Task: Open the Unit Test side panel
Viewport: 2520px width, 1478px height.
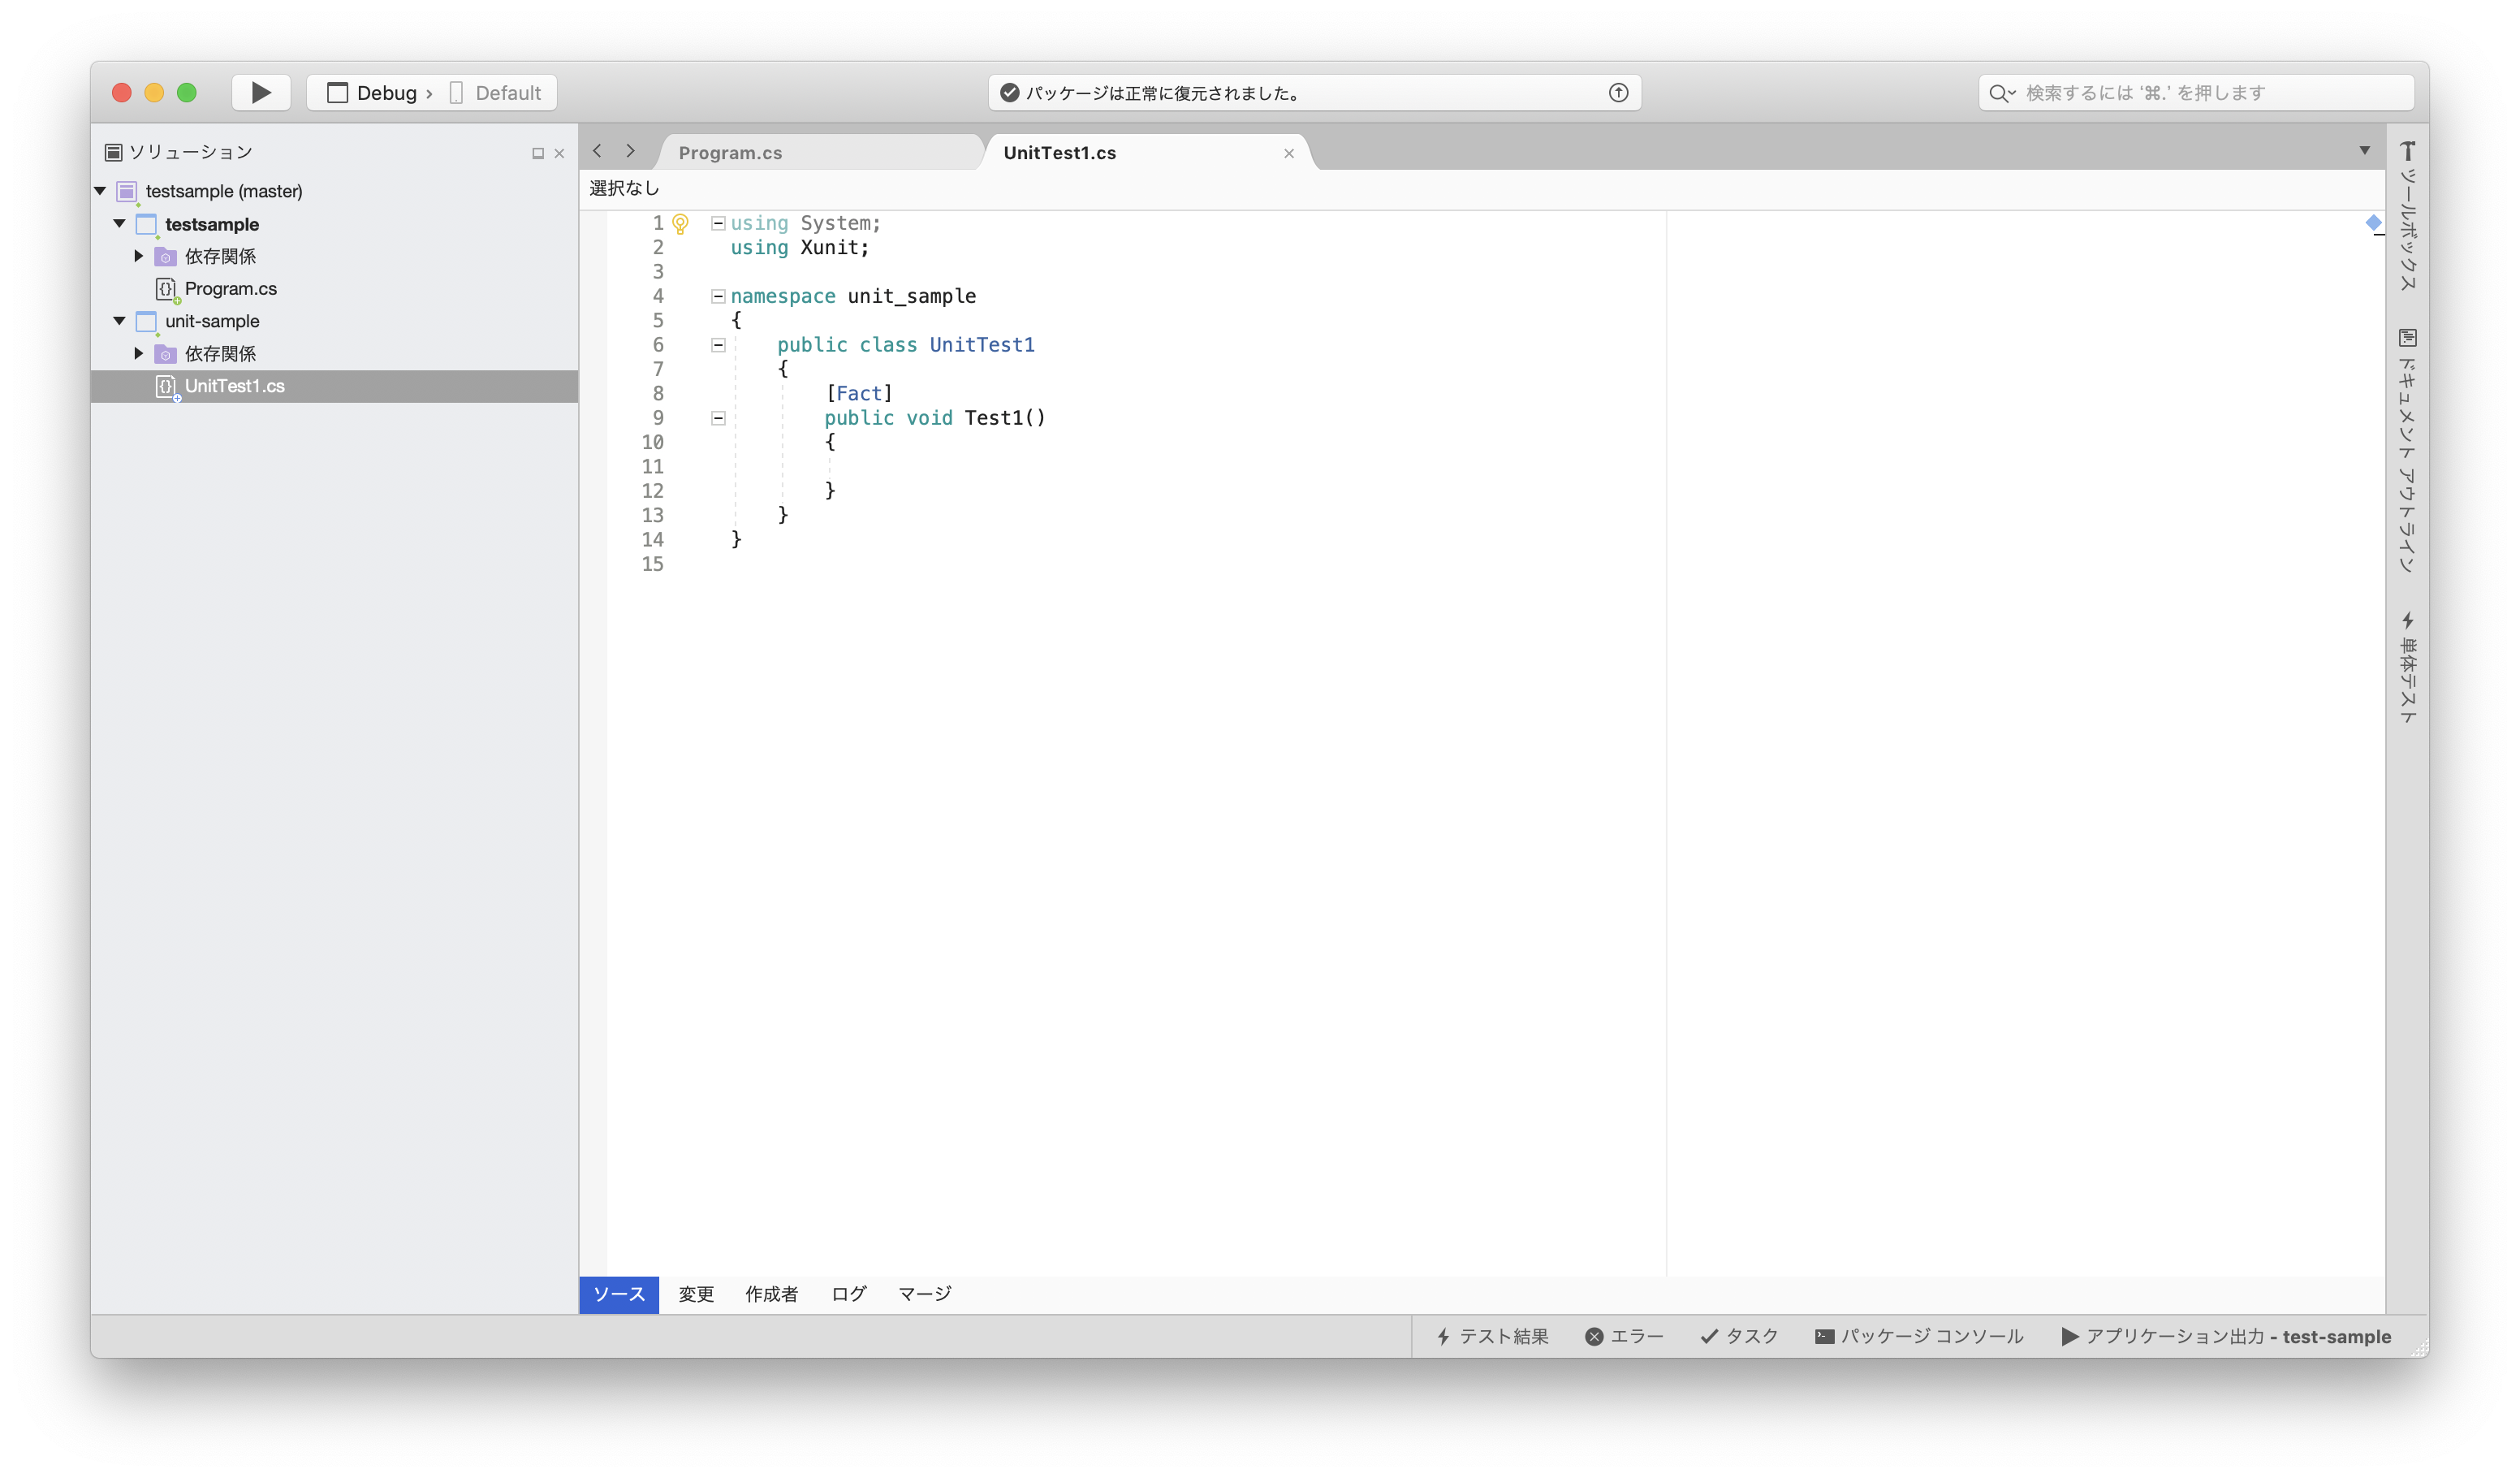Action: point(2407,668)
